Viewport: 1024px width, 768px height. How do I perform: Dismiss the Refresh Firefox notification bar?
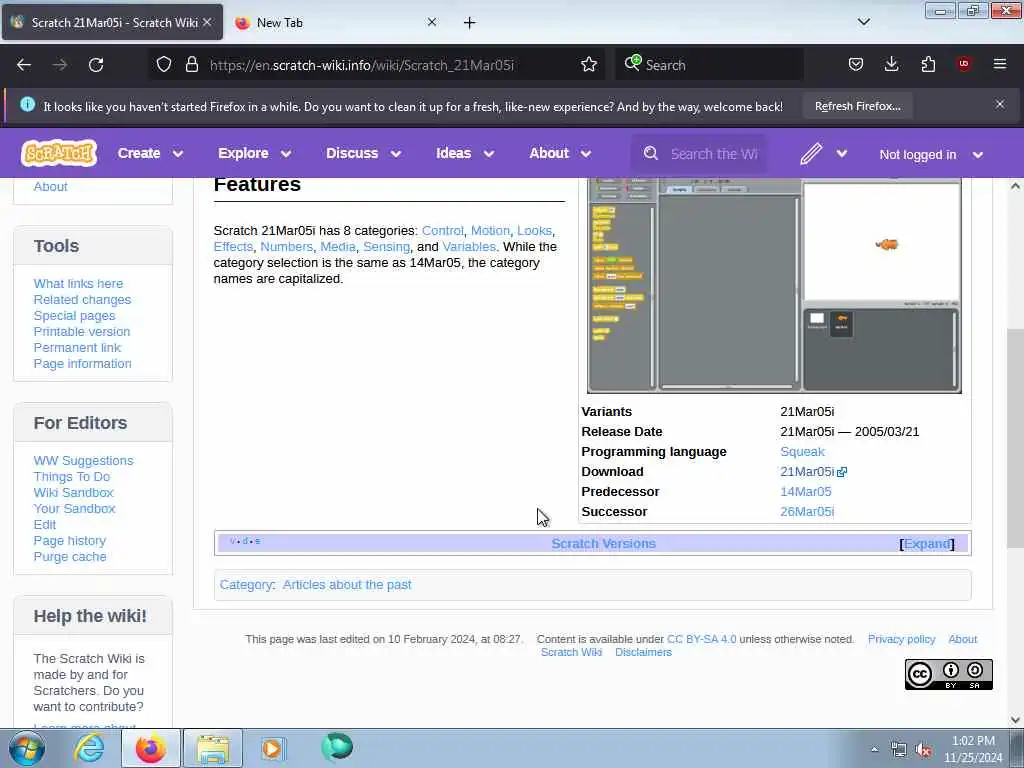point(1000,104)
